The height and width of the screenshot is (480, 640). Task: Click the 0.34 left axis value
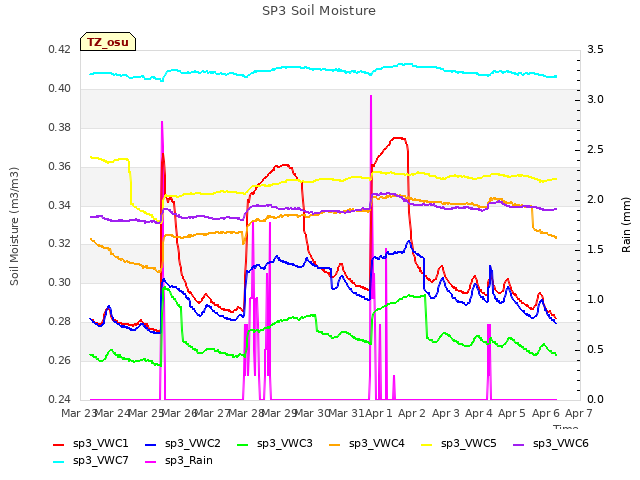pyautogui.click(x=60, y=205)
